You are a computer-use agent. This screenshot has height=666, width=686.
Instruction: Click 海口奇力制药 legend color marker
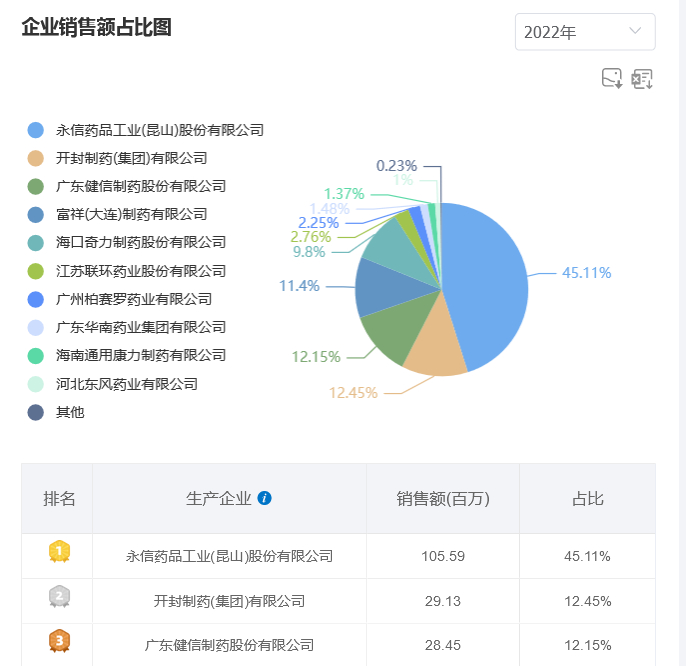pyautogui.click(x=37, y=242)
